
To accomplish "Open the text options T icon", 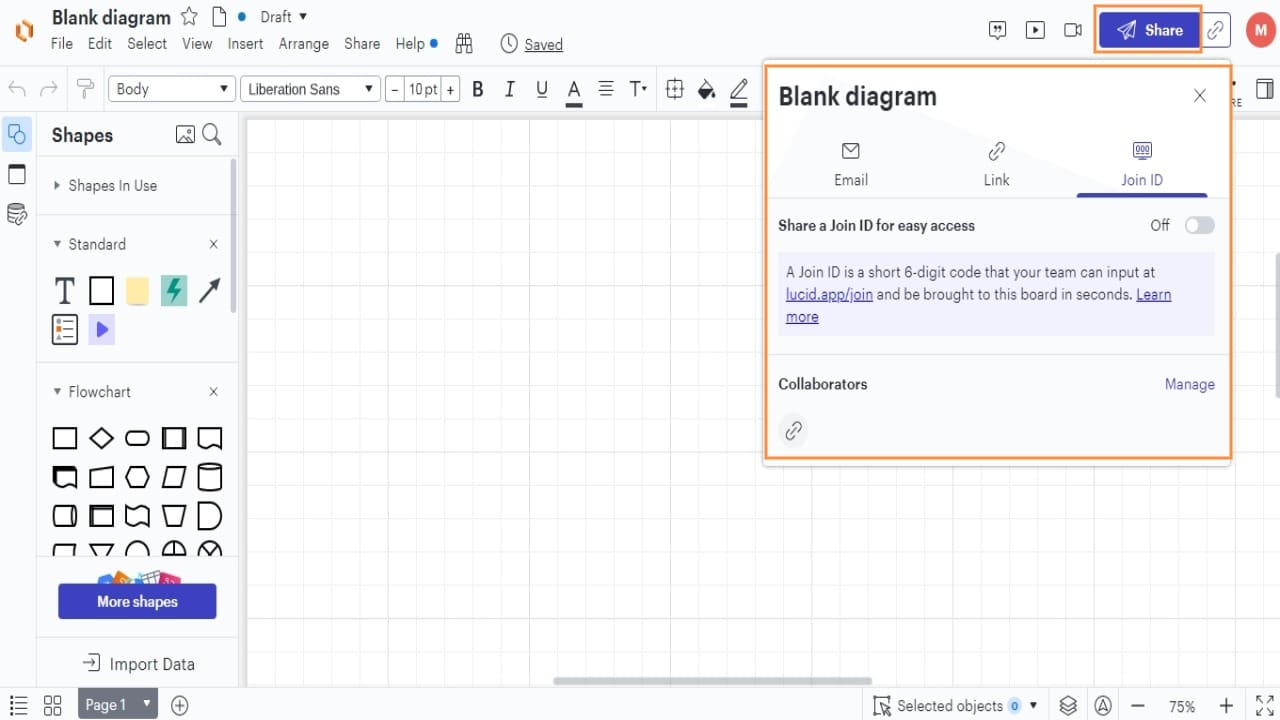I will [638, 89].
